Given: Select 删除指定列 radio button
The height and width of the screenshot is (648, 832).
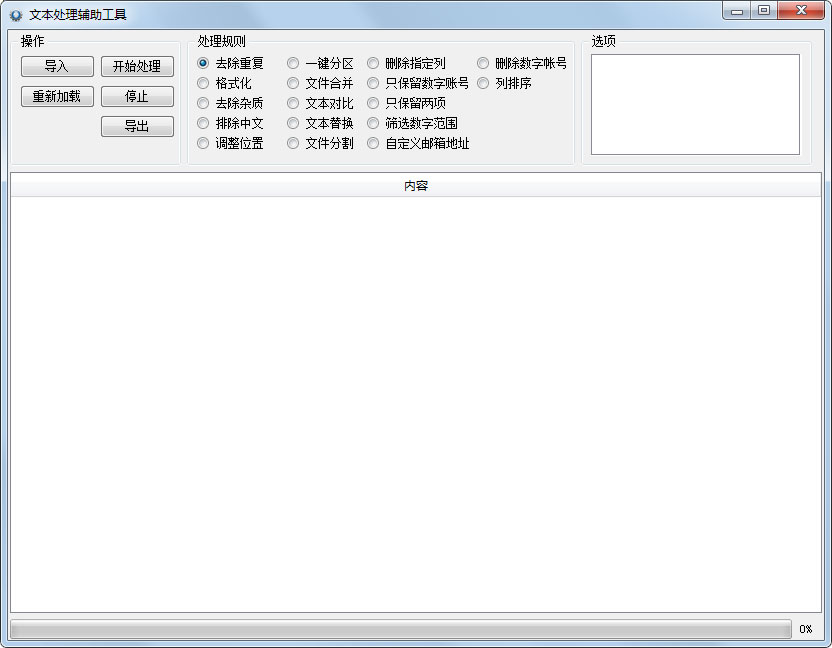Looking at the screenshot, I should tap(406, 63).
